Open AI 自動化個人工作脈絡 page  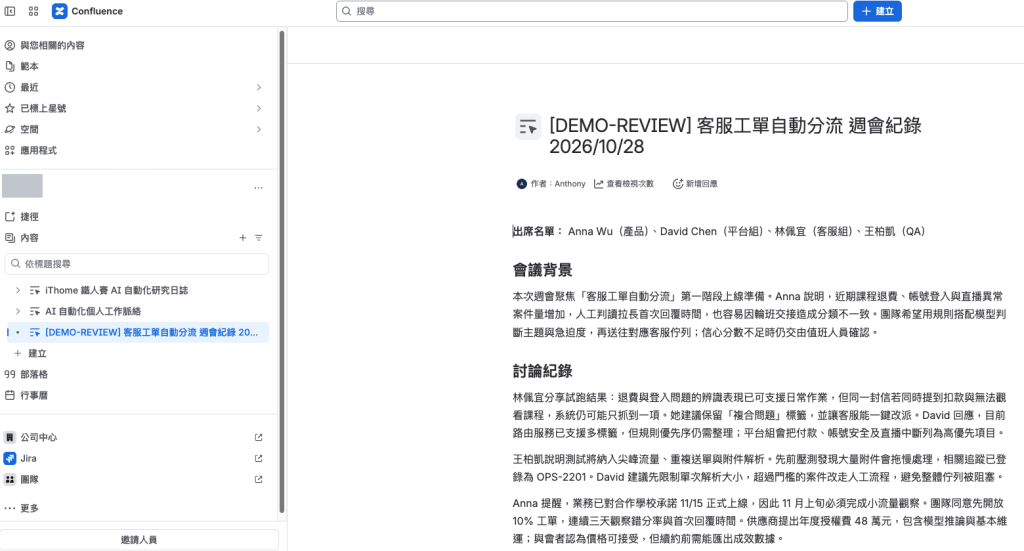(x=93, y=311)
